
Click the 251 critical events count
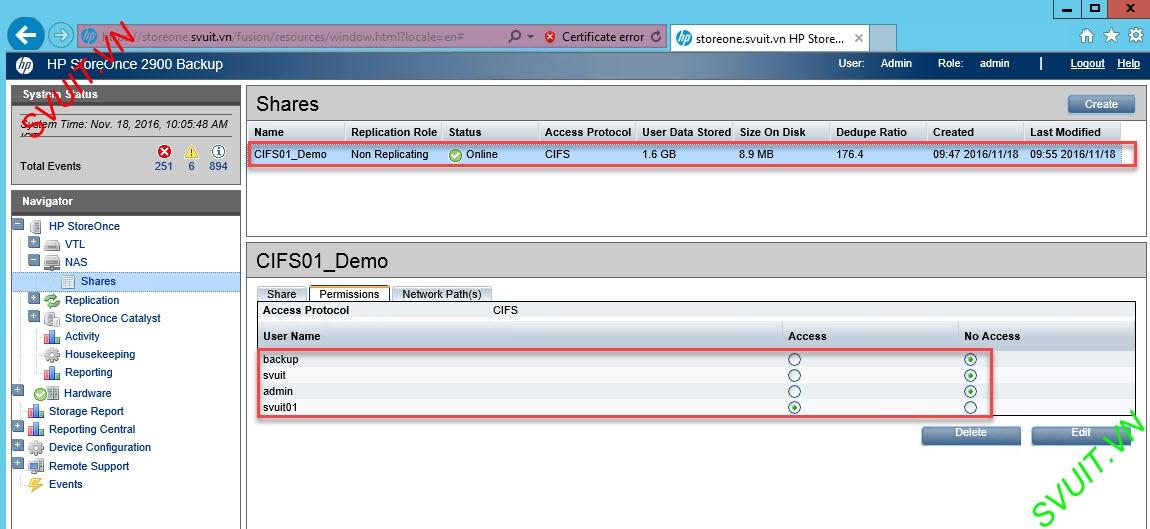click(x=164, y=167)
